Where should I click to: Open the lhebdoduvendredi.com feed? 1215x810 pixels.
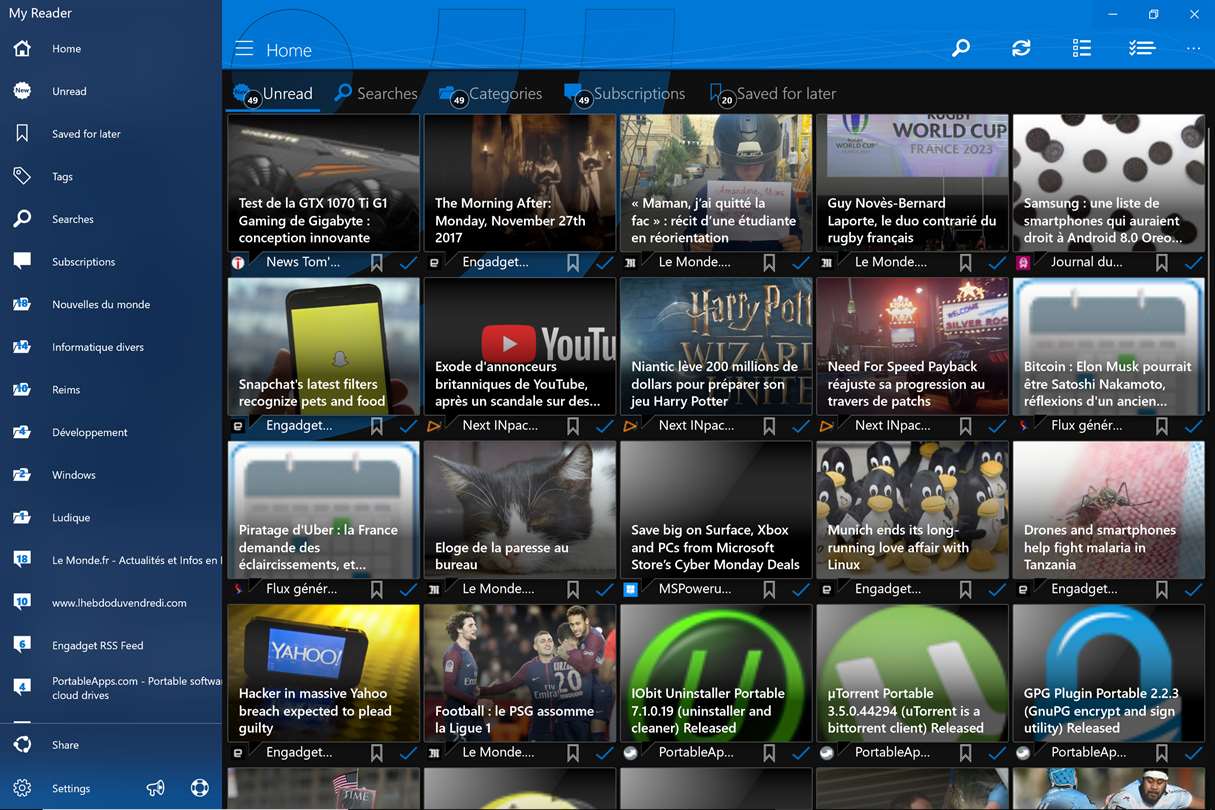point(111,603)
